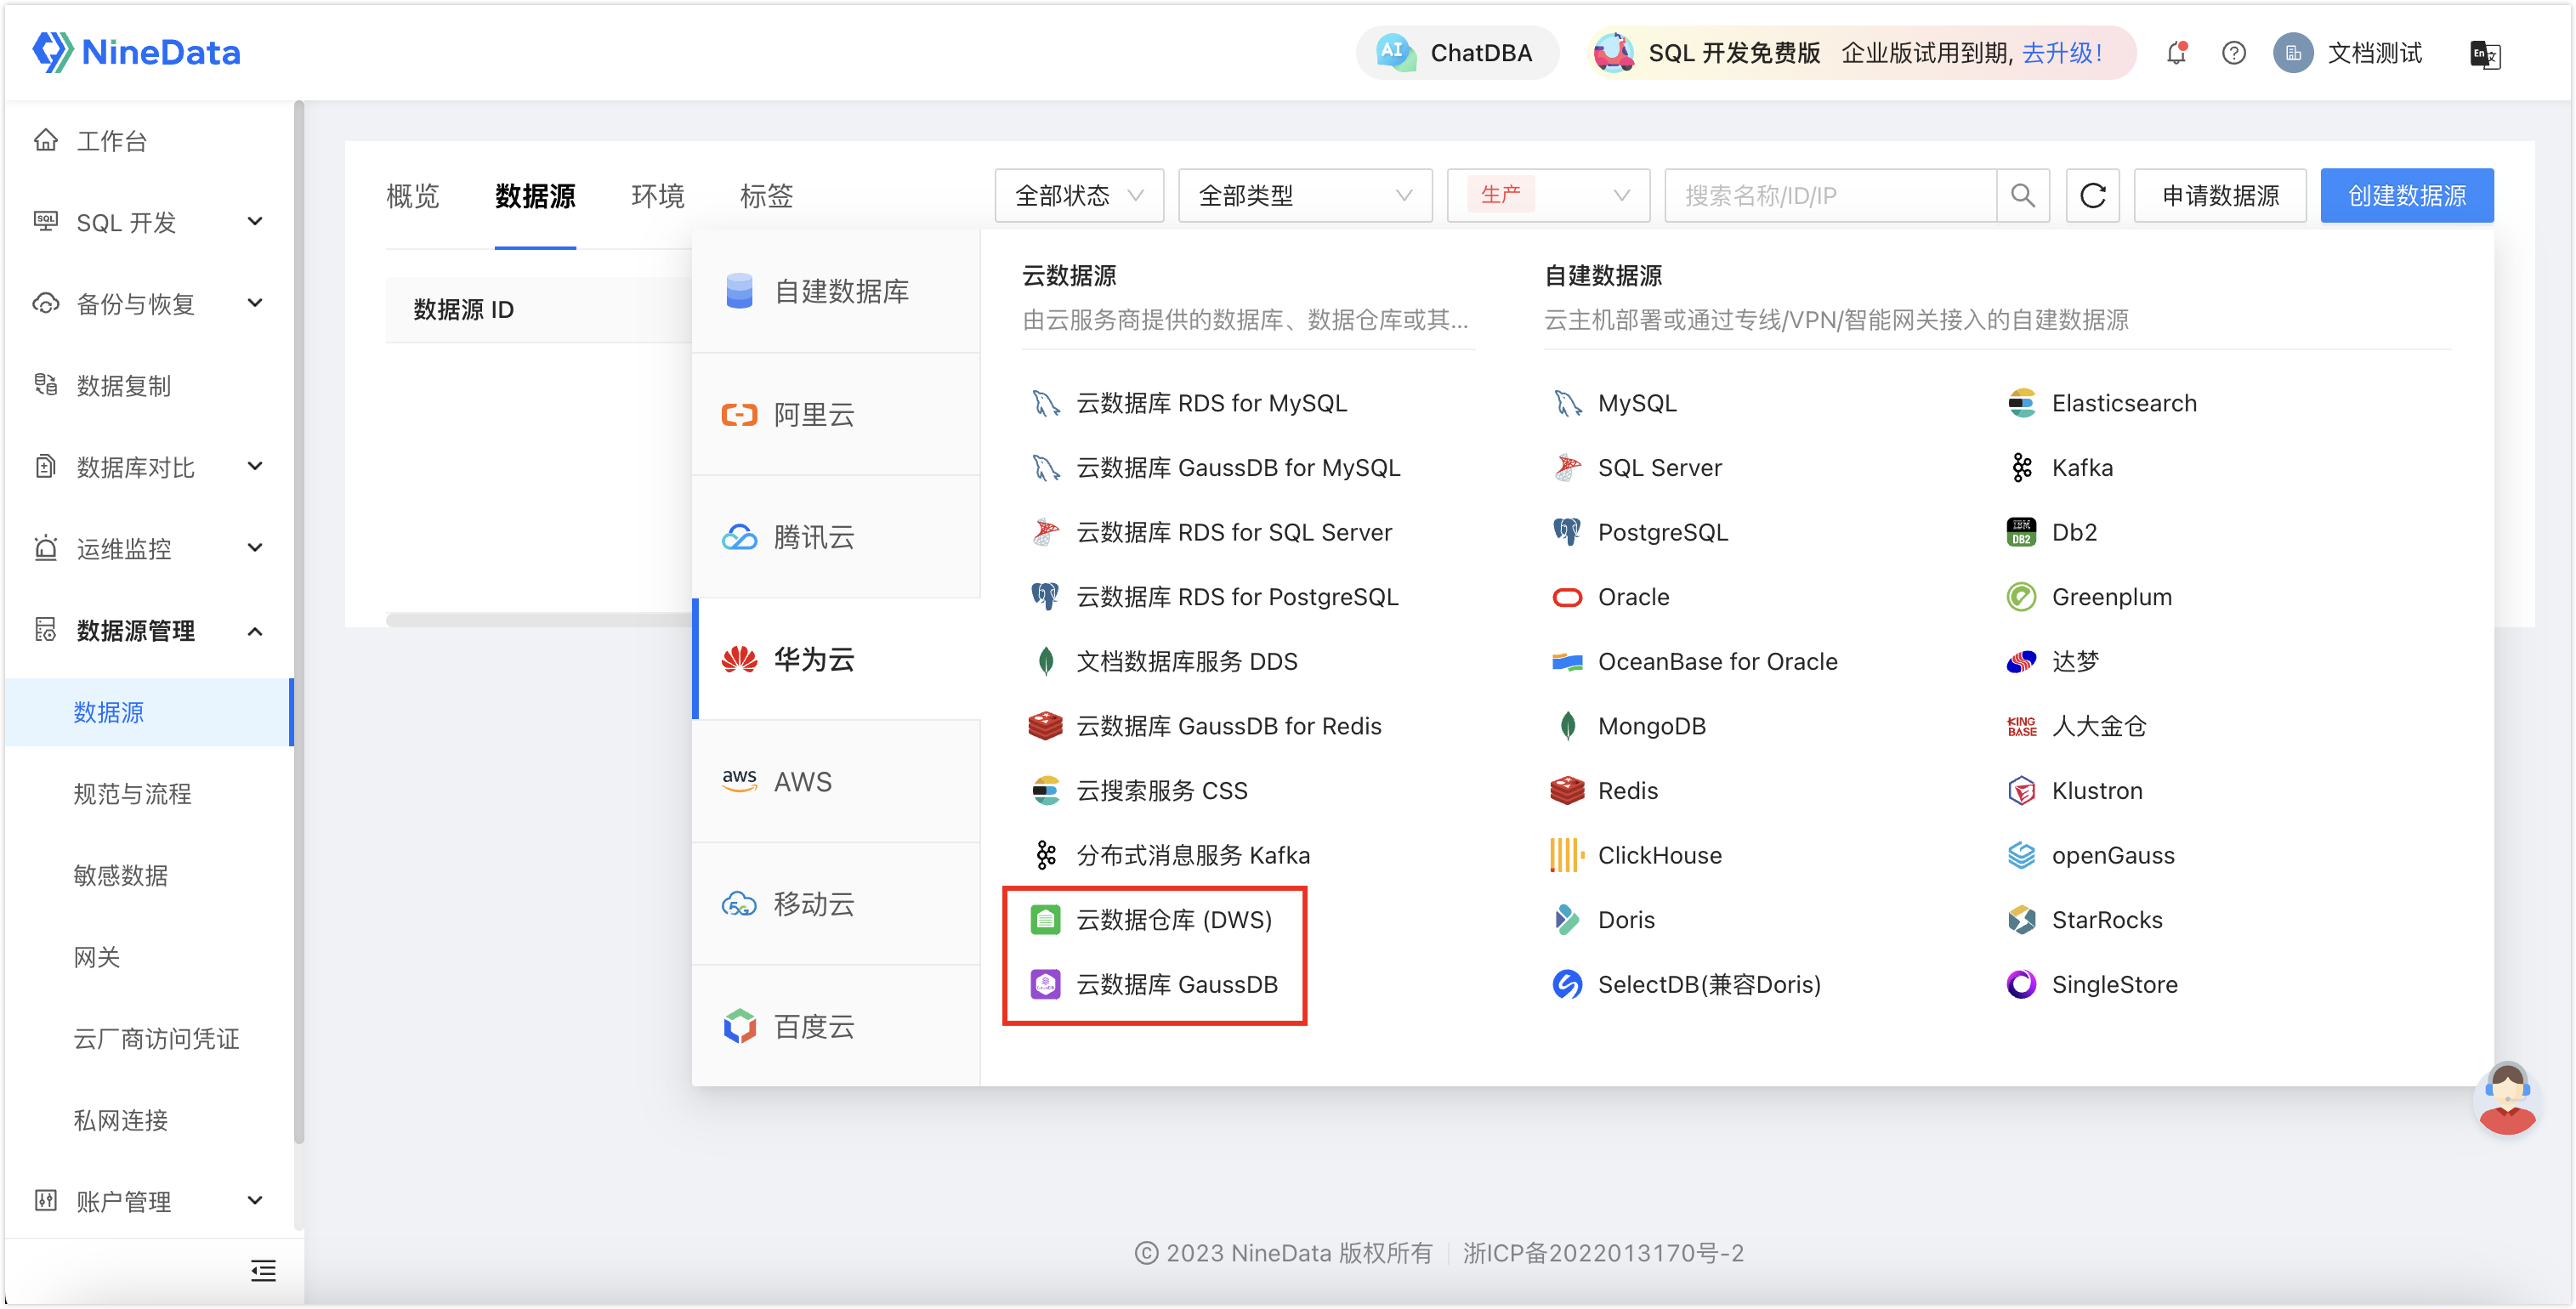The height and width of the screenshot is (1309, 2576).
Task: Click the Greenplum green circle icon
Action: 2021,597
